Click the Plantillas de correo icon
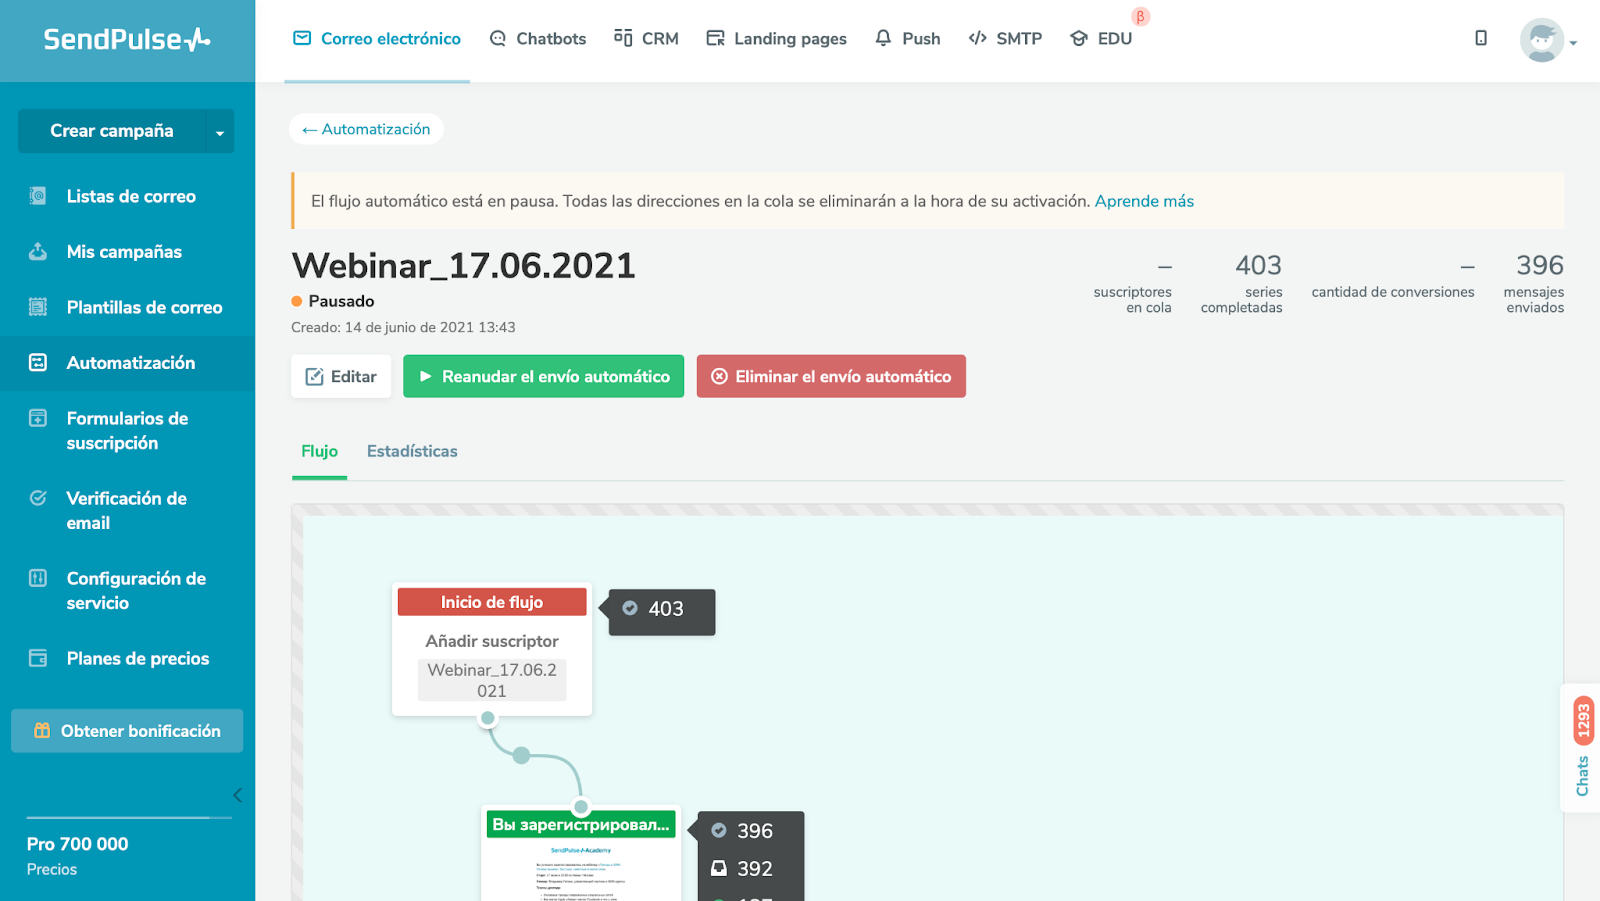 (x=38, y=307)
